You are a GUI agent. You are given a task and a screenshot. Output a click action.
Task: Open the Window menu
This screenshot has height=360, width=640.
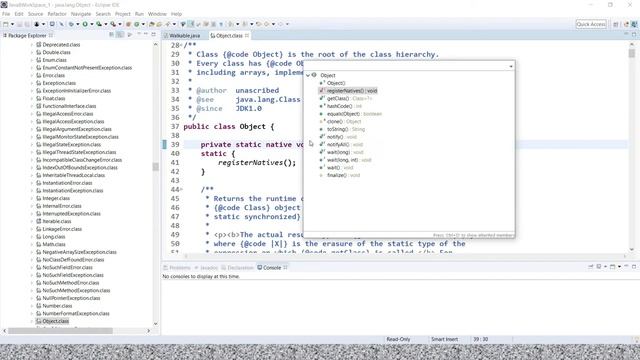157,14
